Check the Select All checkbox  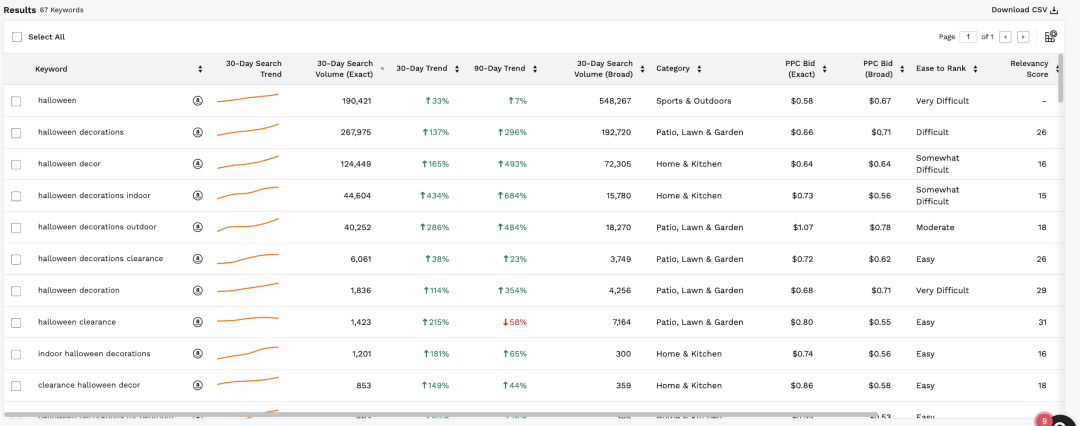click(17, 37)
